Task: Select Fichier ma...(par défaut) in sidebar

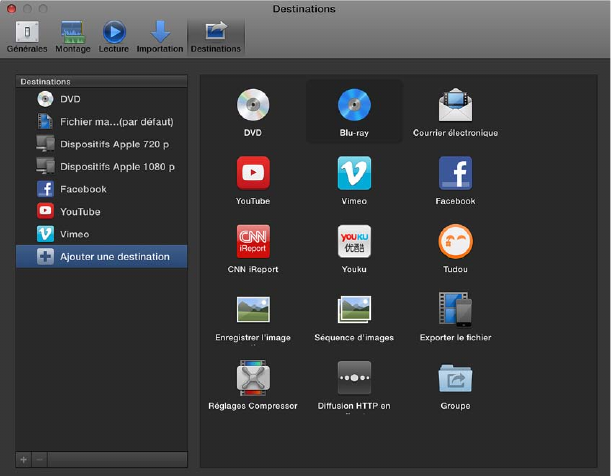Action: [x=101, y=122]
